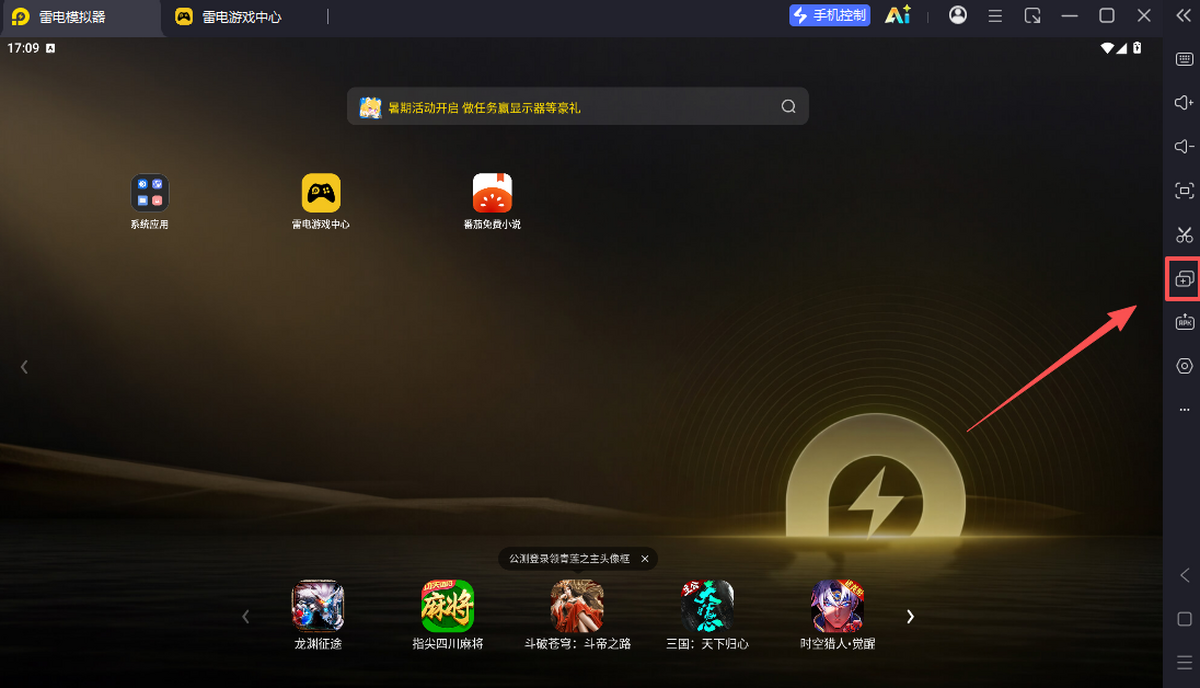The image size is (1200, 688).
Task: Open the AI assistant icon
Action: pyautogui.click(x=898, y=16)
